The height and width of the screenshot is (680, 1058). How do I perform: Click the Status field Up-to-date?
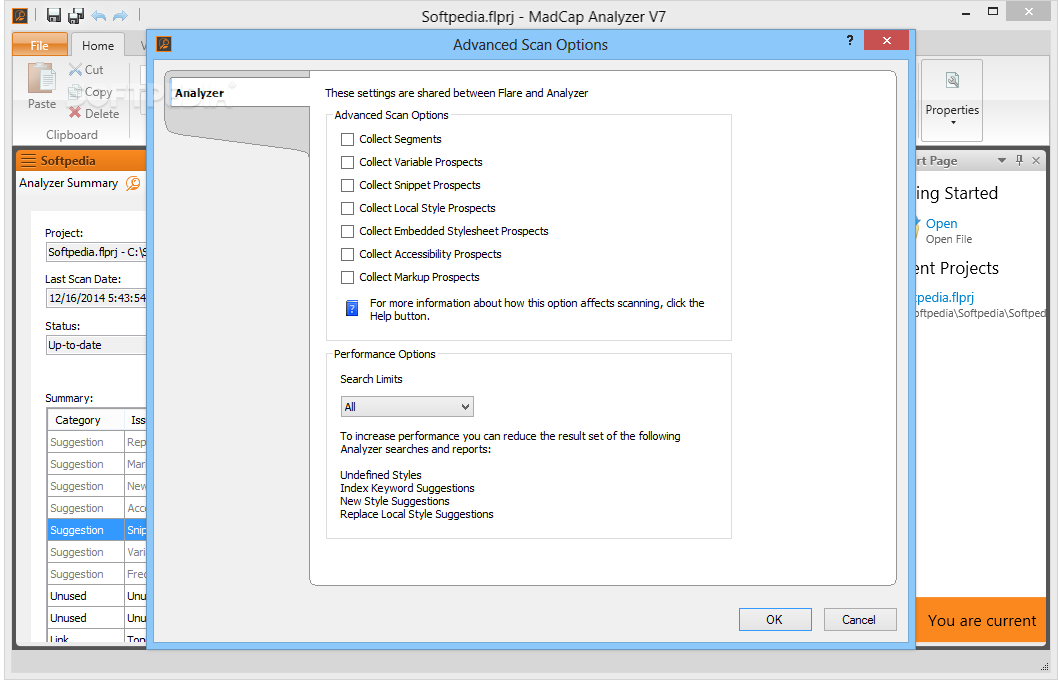(96, 345)
